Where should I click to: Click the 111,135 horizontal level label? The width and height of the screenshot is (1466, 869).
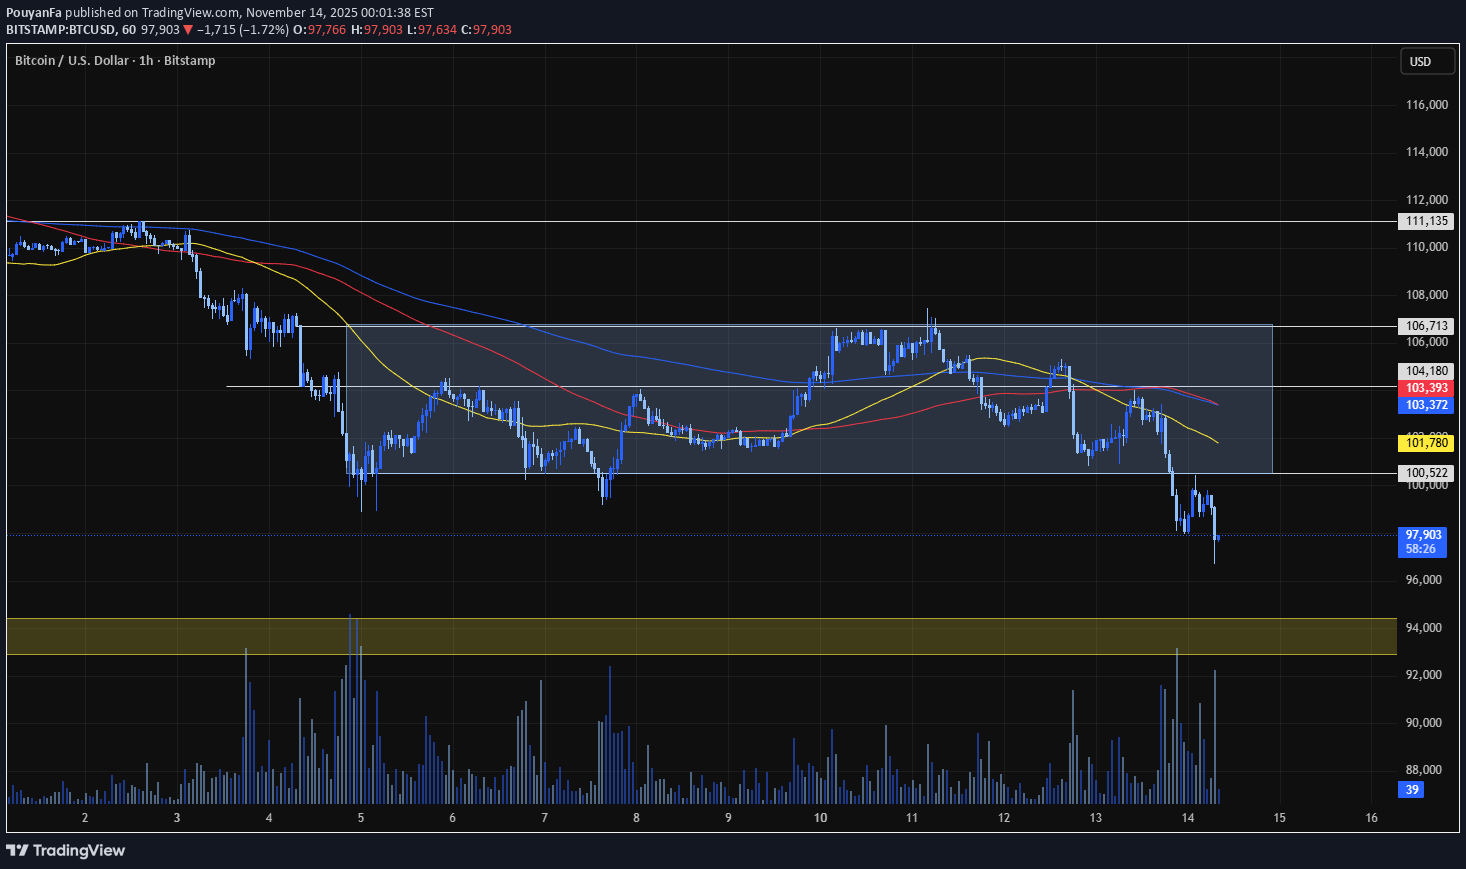[x=1424, y=221]
